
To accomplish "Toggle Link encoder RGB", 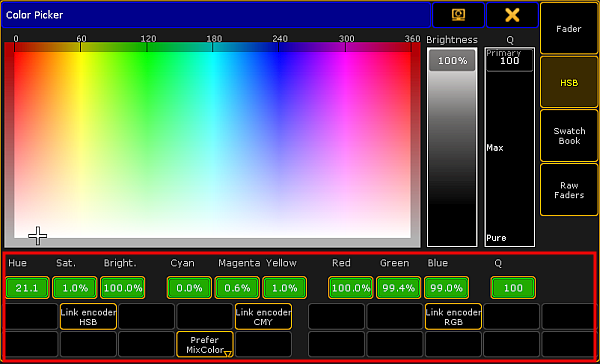I will coord(453,317).
